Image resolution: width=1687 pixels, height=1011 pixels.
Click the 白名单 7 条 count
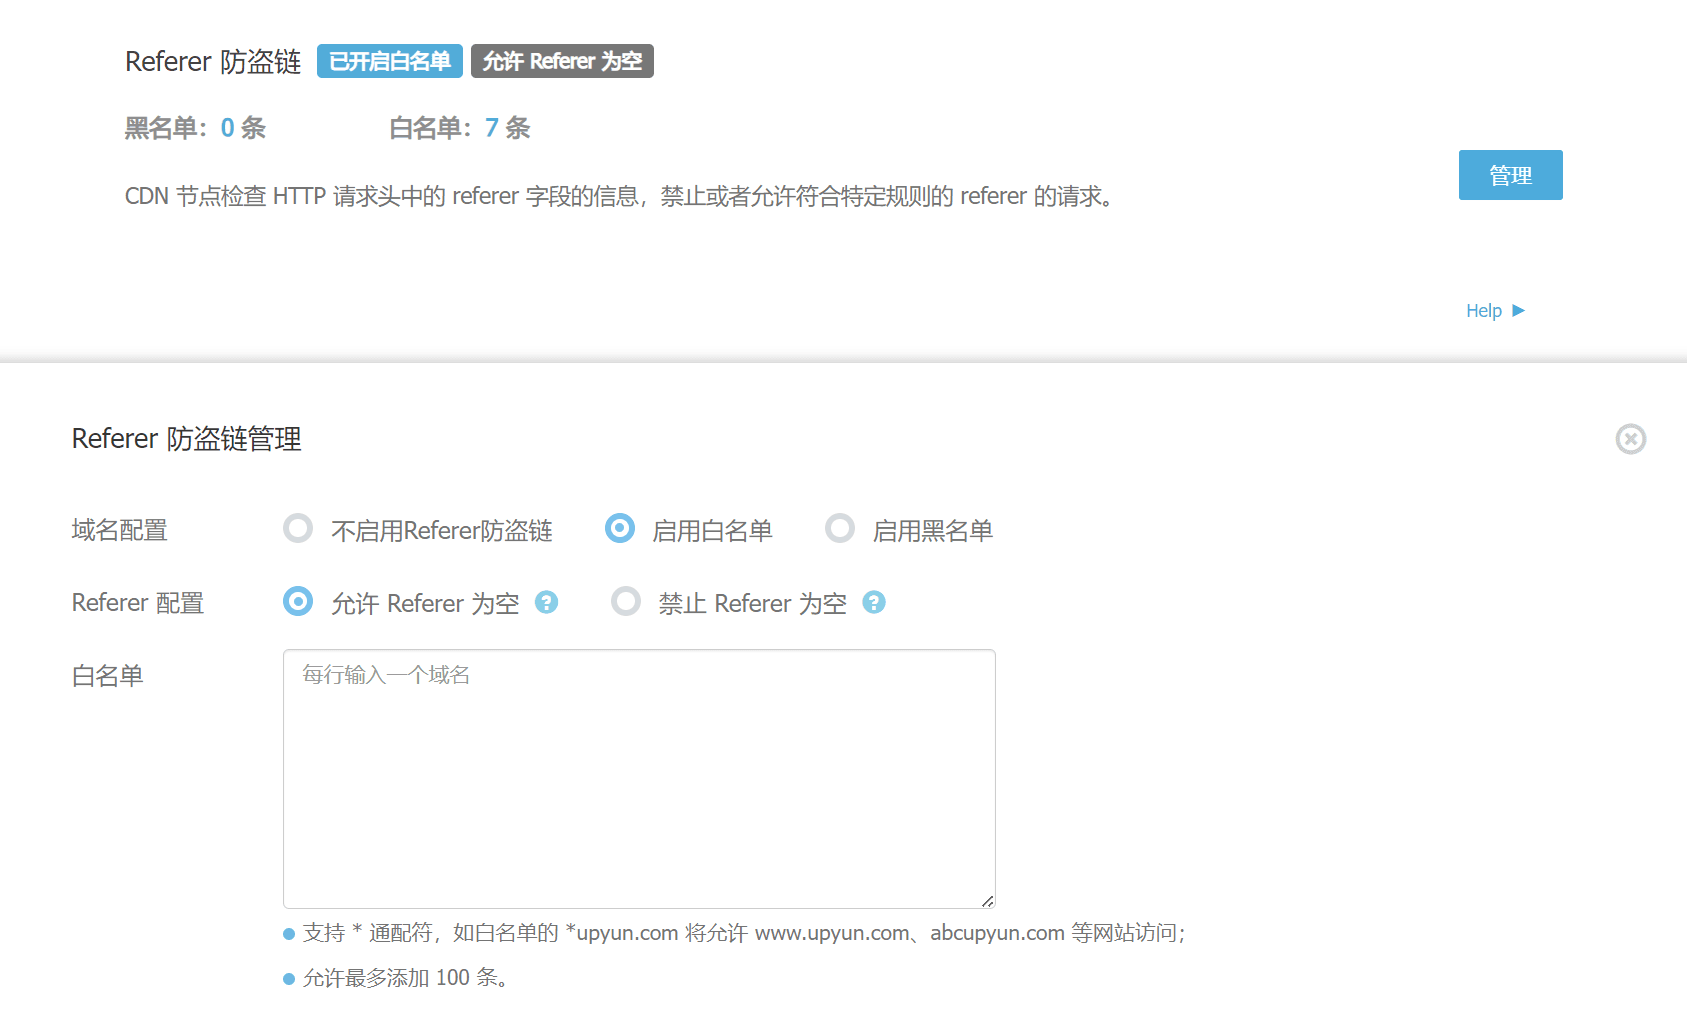click(x=460, y=128)
